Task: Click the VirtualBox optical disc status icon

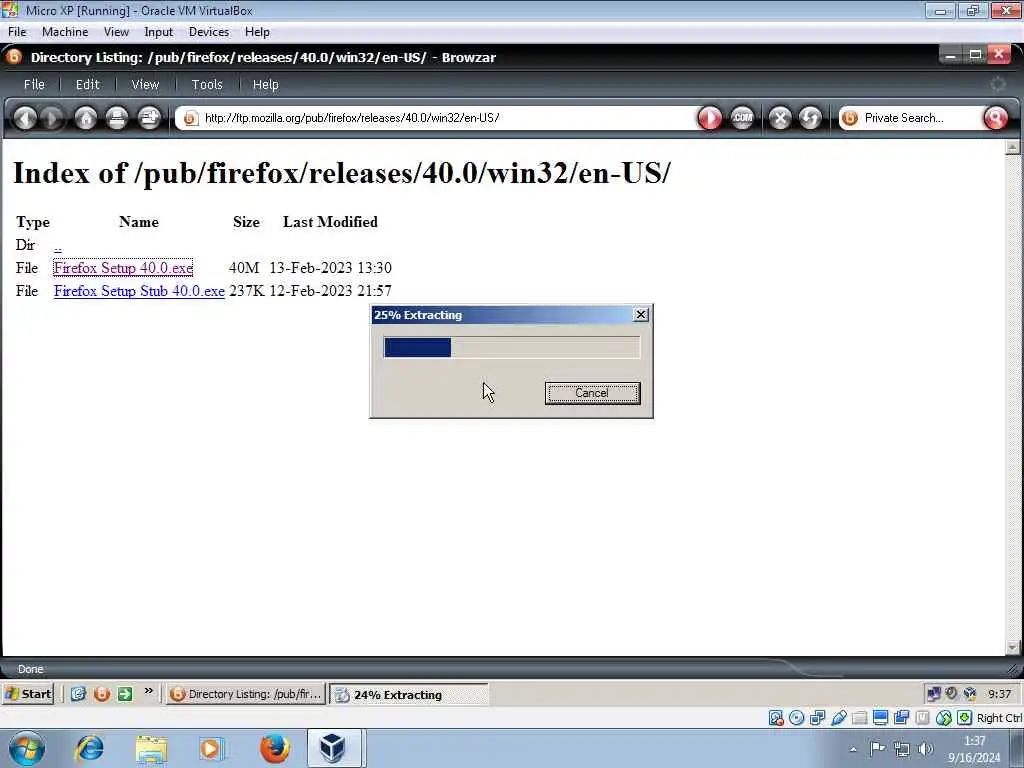Action: pos(796,718)
